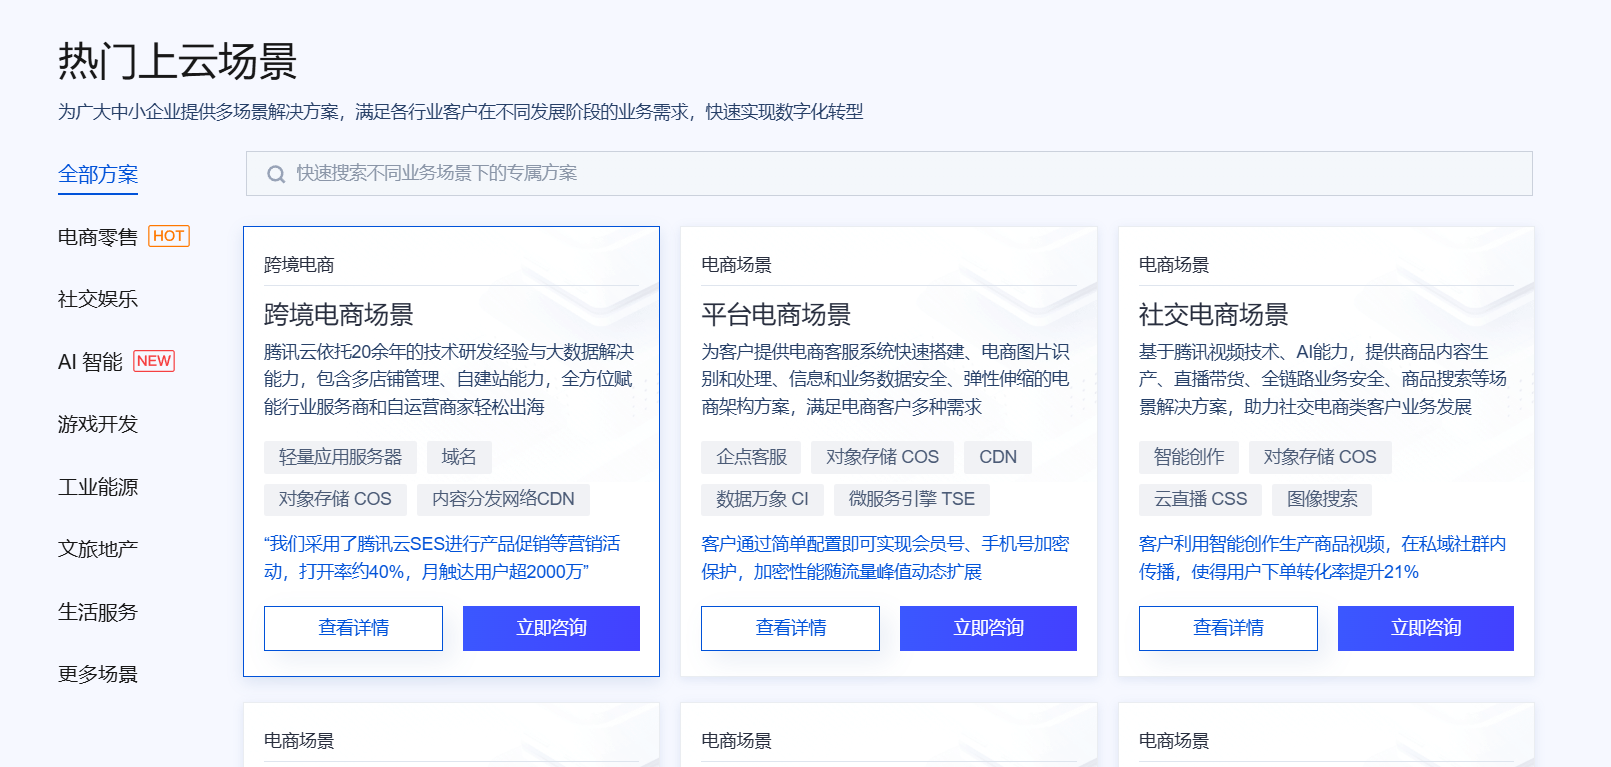Click the 云直播 CSS tag
The width and height of the screenshot is (1611, 767).
(1200, 499)
